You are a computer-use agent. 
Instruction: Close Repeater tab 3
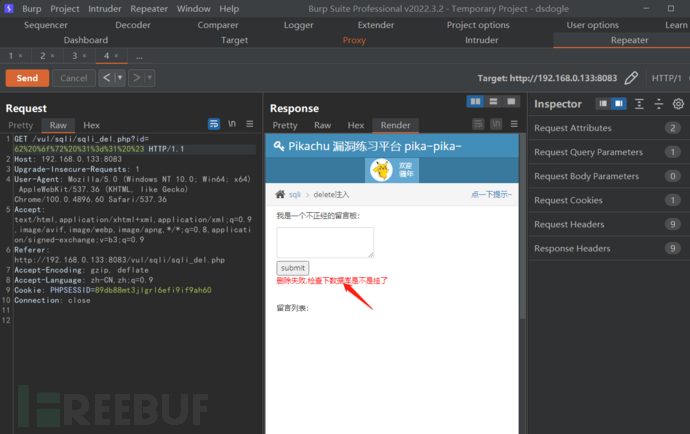point(84,56)
